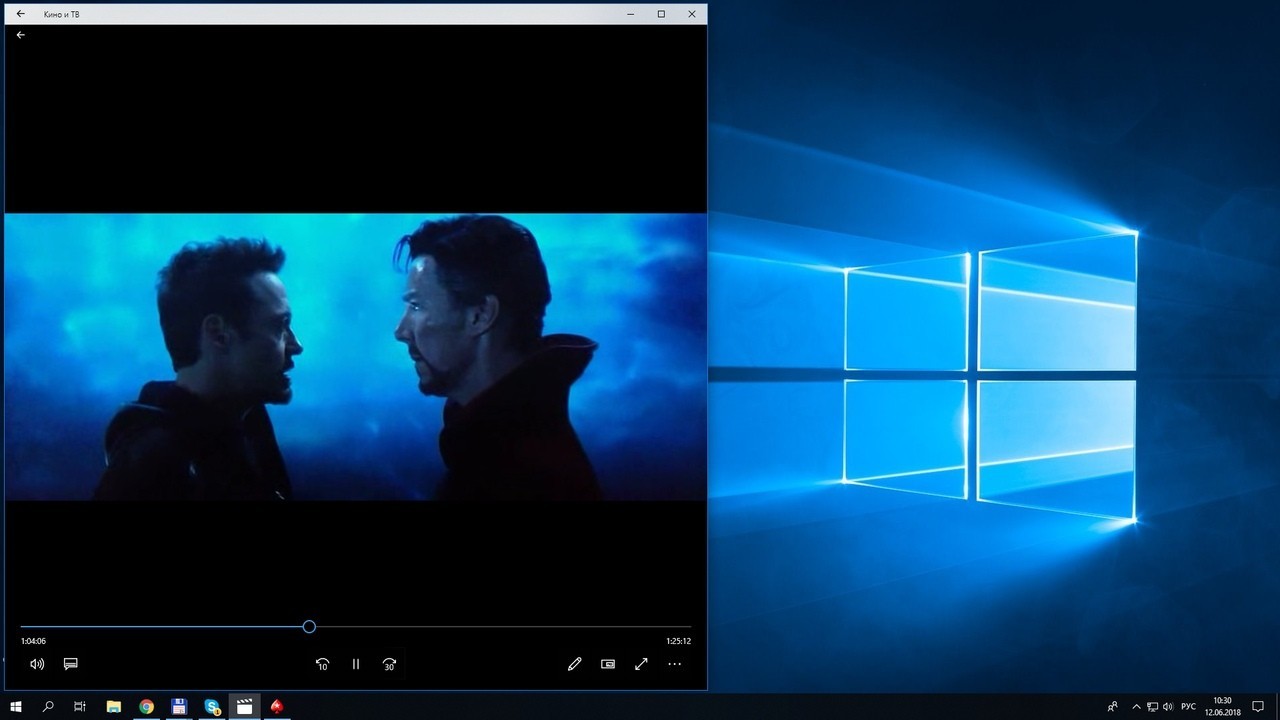This screenshot has width=1280, height=720.
Task: Click the video frame
Action: [x=355, y=356]
